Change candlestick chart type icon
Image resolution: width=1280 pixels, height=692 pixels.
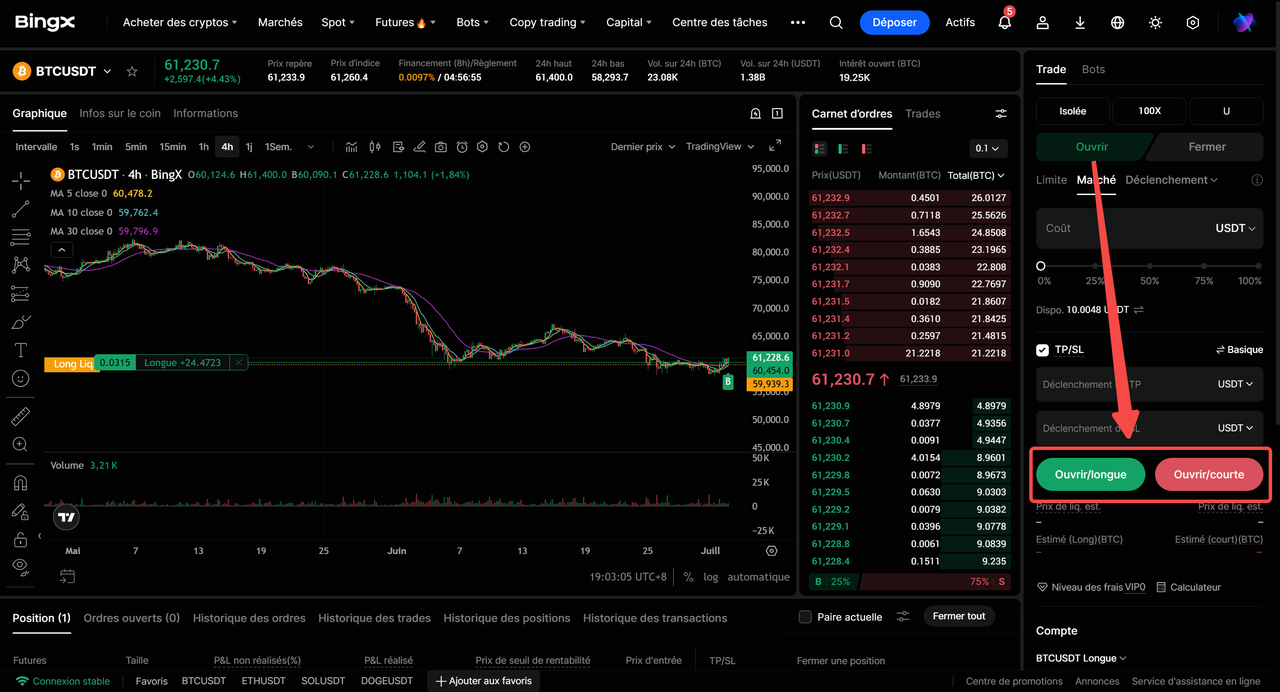point(375,147)
